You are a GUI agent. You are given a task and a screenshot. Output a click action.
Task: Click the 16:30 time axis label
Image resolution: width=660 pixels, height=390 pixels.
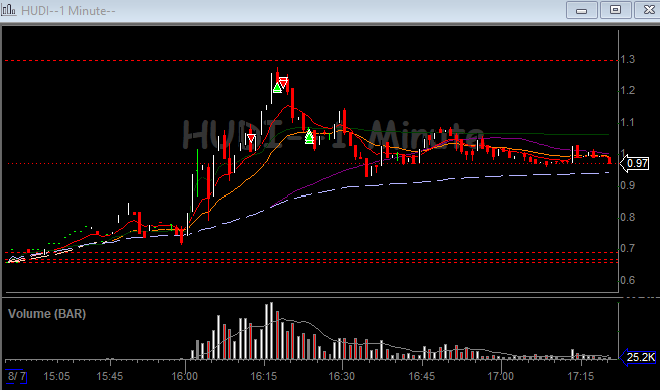click(x=341, y=376)
